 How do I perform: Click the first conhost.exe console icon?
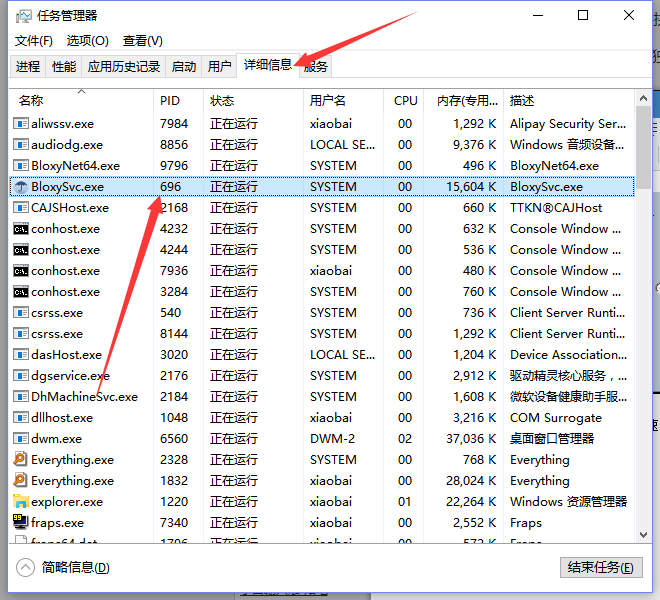pos(20,229)
